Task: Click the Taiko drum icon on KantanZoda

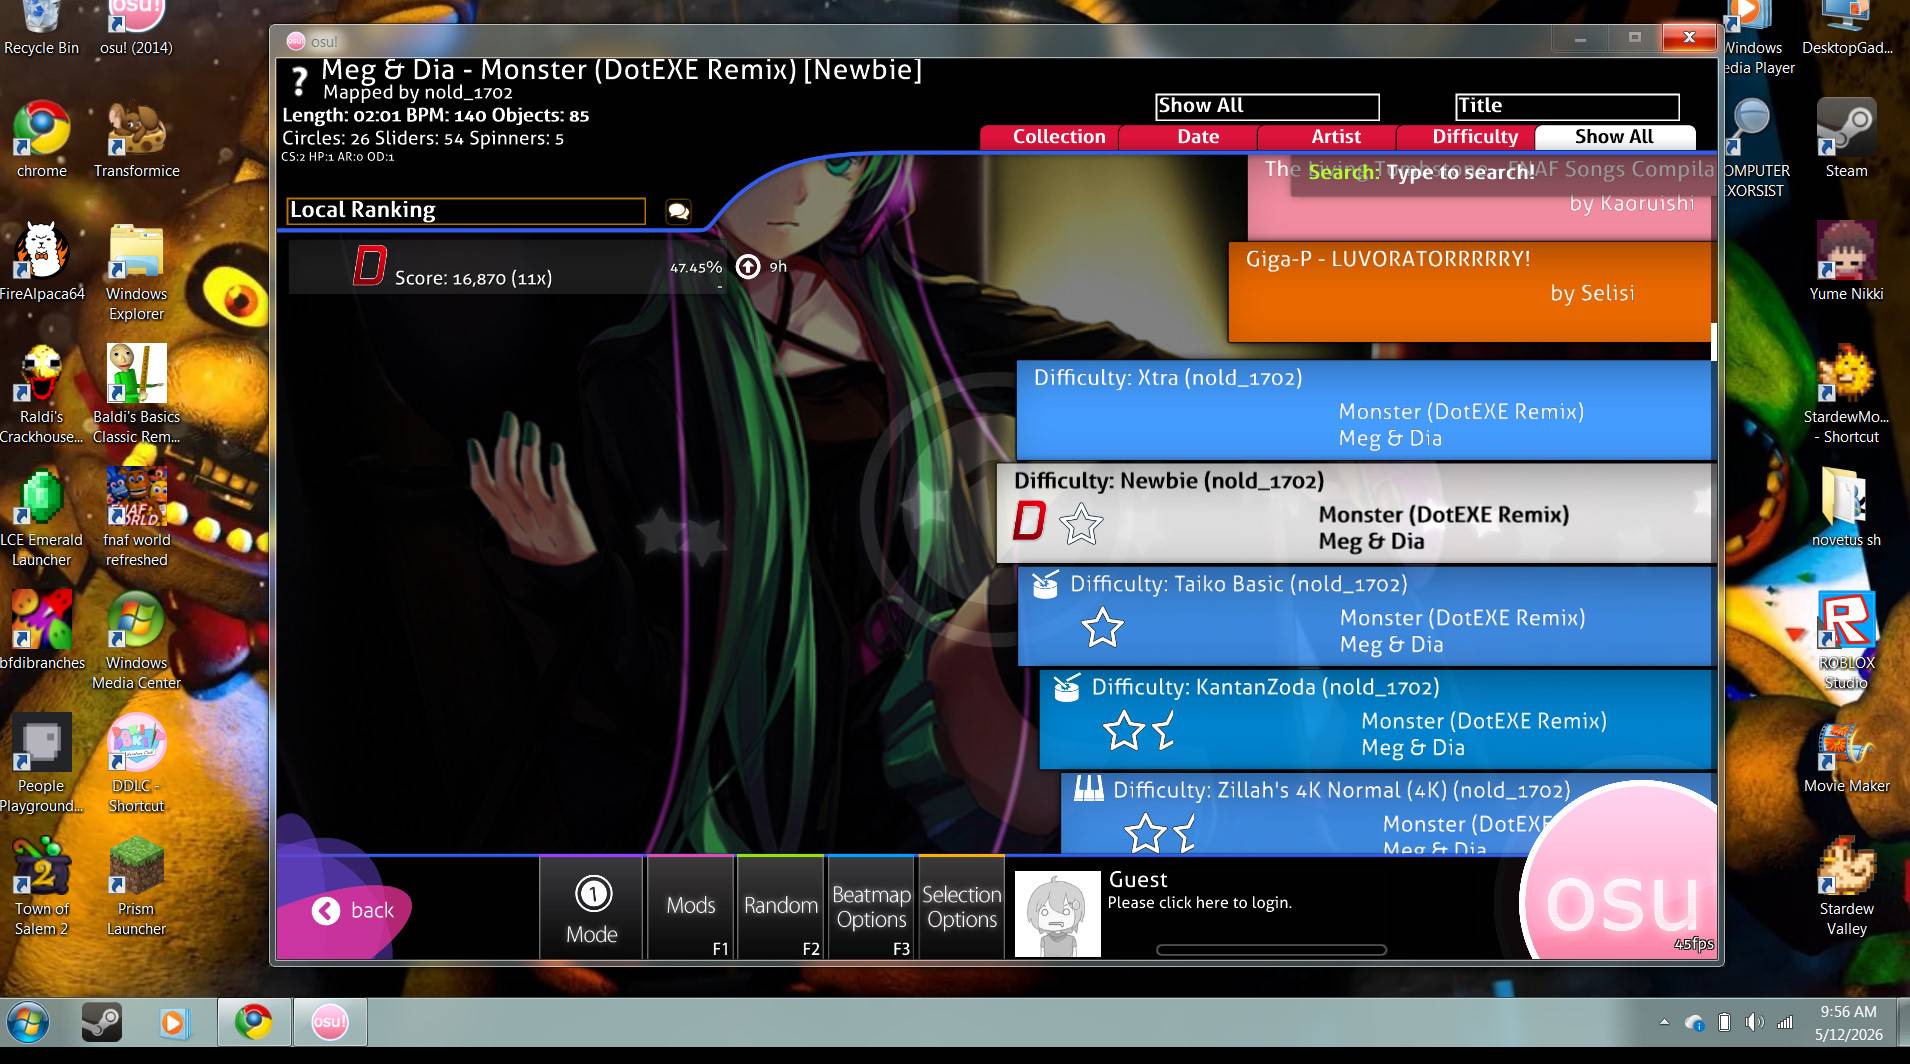Action: [x=1067, y=687]
